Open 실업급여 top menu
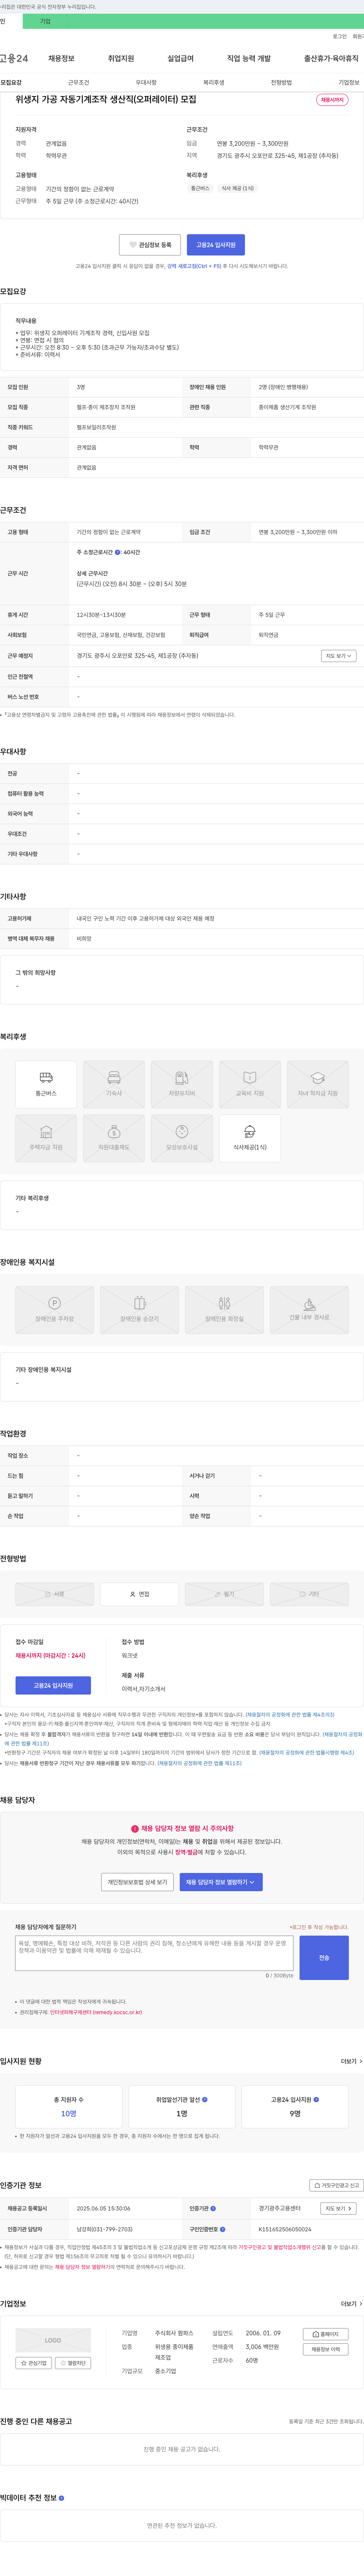The width and height of the screenshot is (364, 2576). [180, 59]
